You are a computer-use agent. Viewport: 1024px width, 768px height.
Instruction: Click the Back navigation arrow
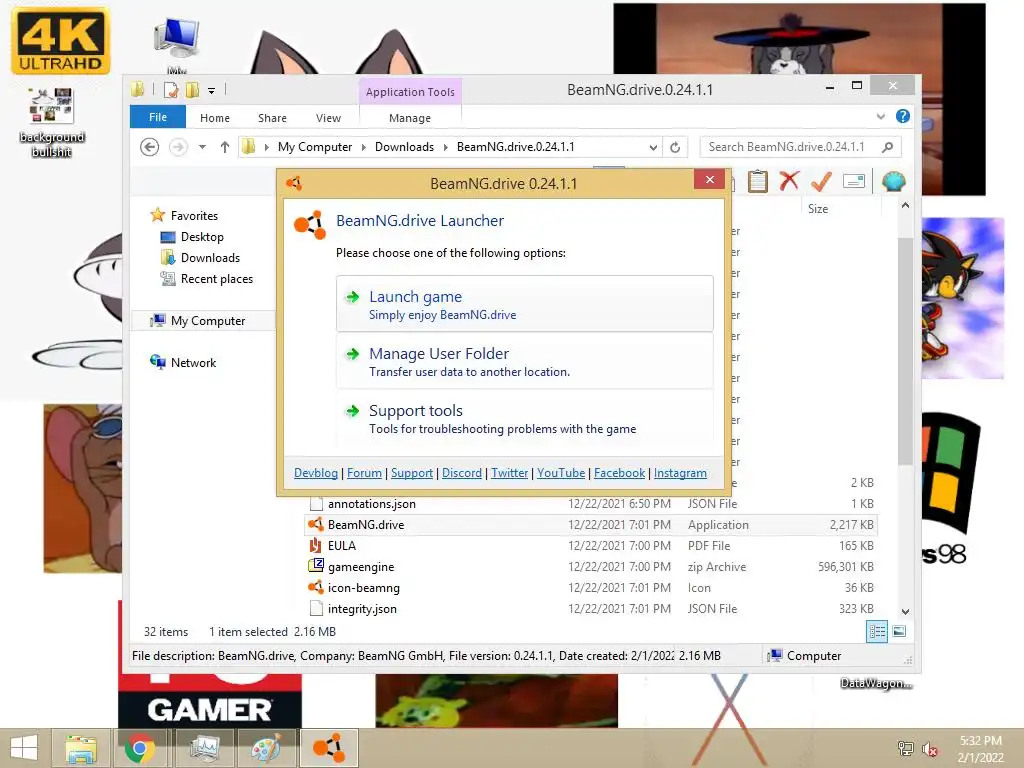tap(150, 147)
